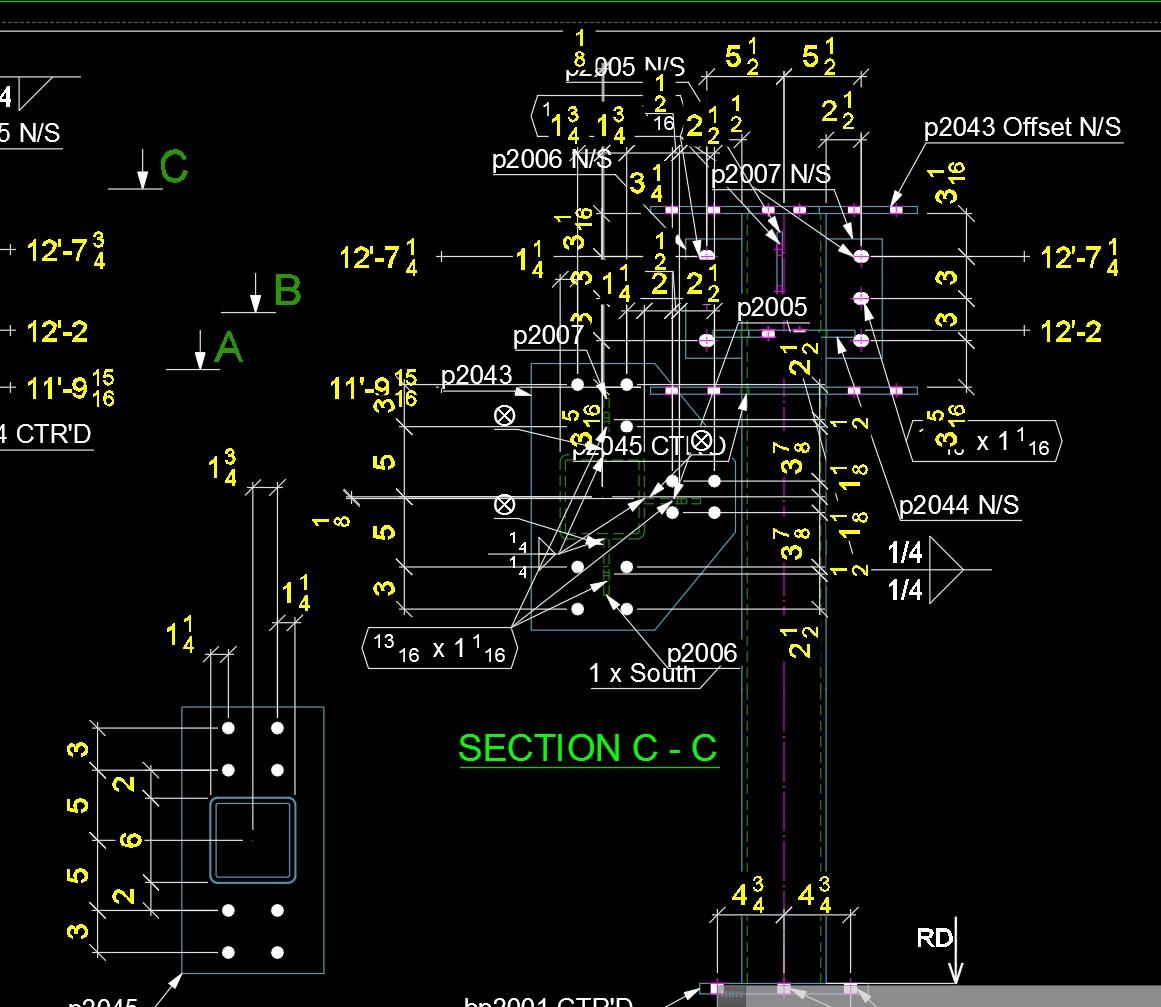Click the "p2043" label without Offset text
Image resolution: width=1161 pixels, height=1007 pixels.
click(x=476, y=375)
